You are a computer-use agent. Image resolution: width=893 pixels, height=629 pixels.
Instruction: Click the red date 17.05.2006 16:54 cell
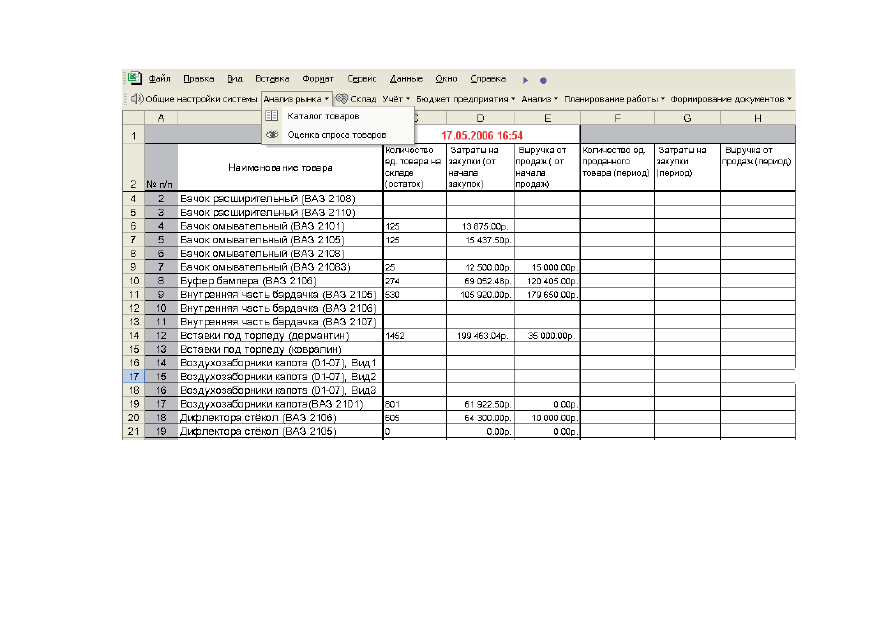coord(482,136)
